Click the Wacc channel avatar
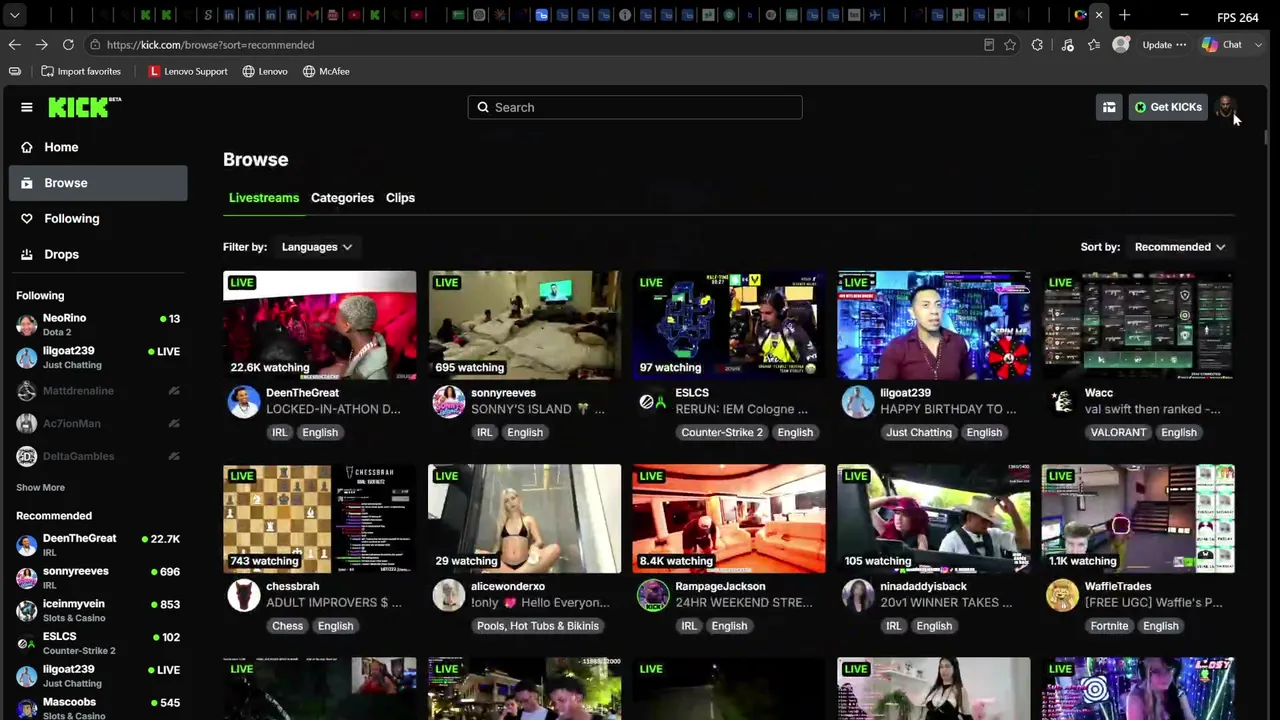The image size is (1280, 720). point(1062,402)
